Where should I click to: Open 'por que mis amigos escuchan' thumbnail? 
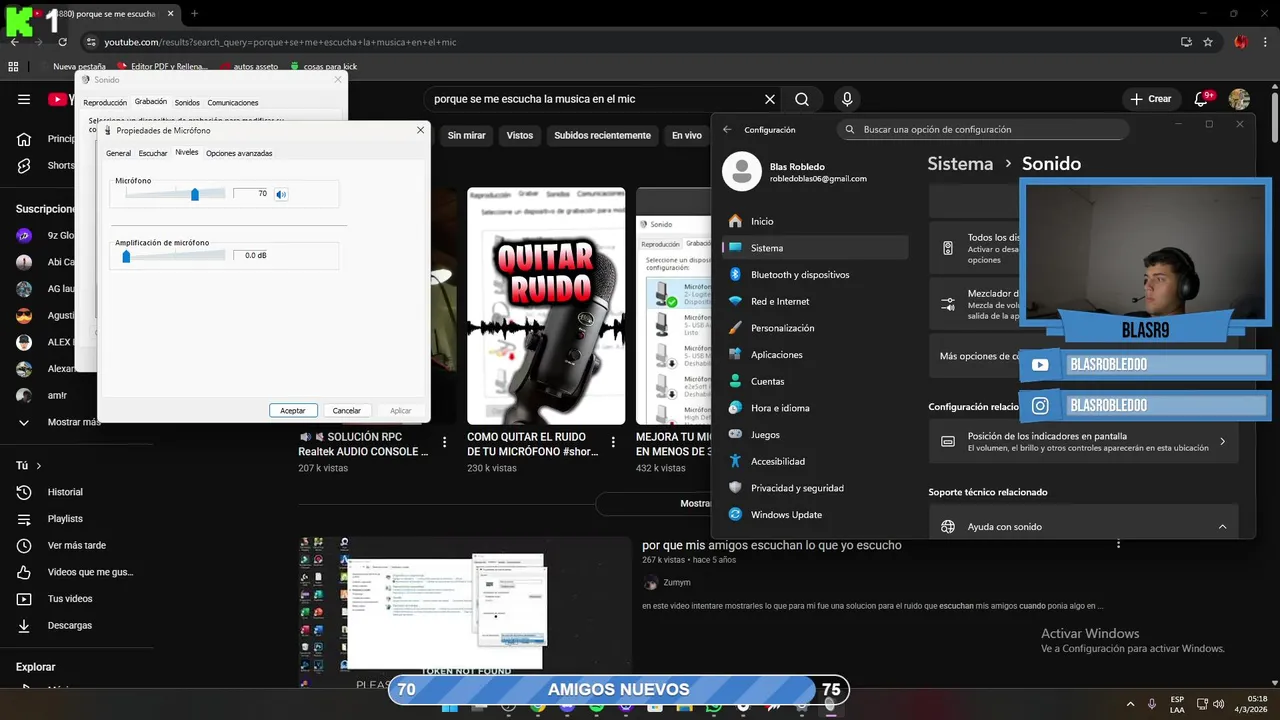465,604
